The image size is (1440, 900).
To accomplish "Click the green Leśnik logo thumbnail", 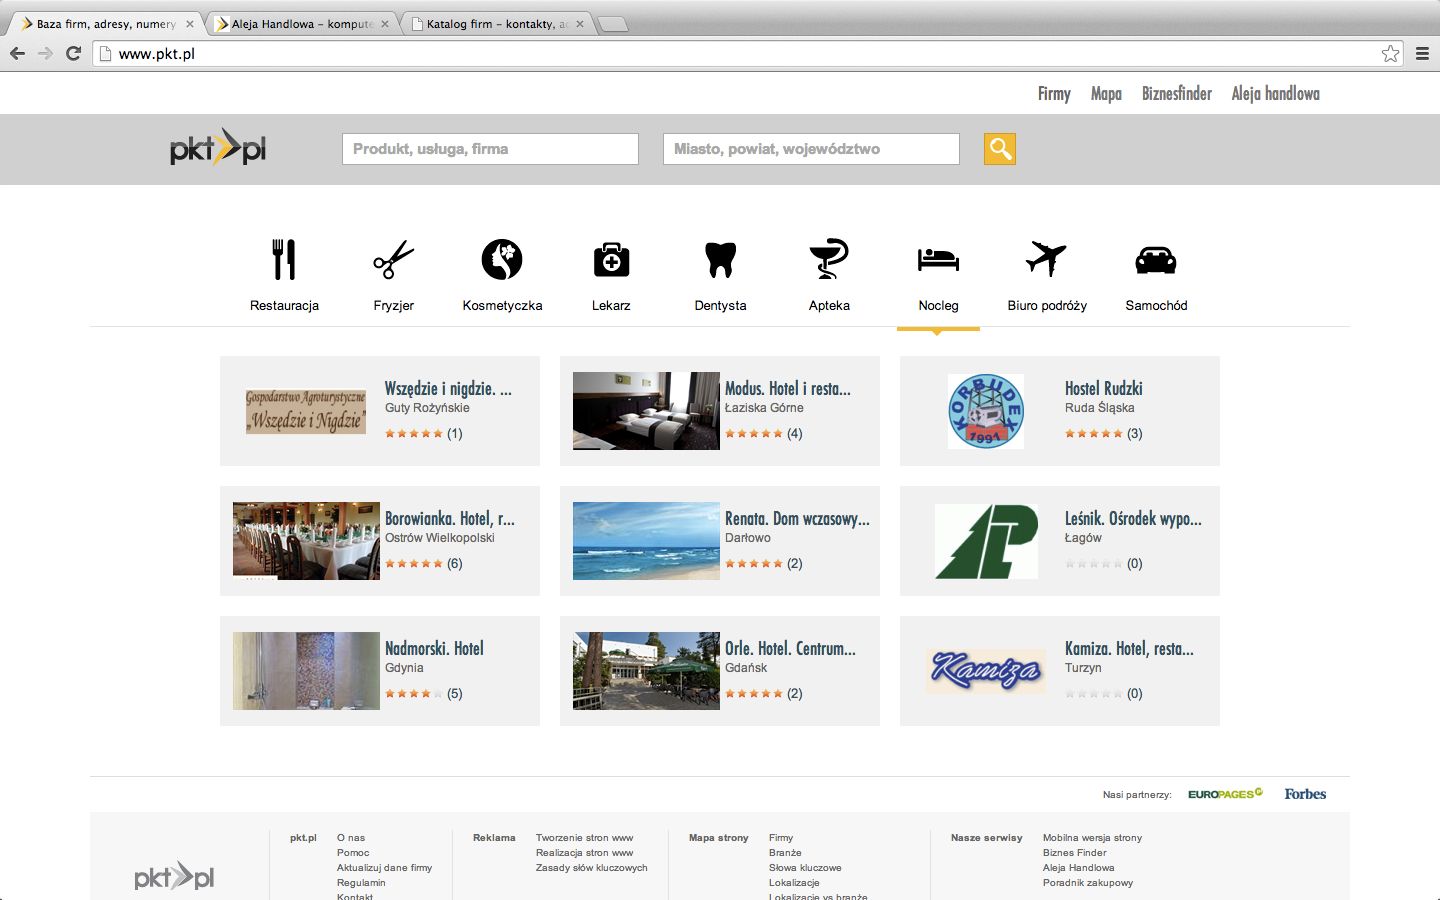I will coord(986,541).
